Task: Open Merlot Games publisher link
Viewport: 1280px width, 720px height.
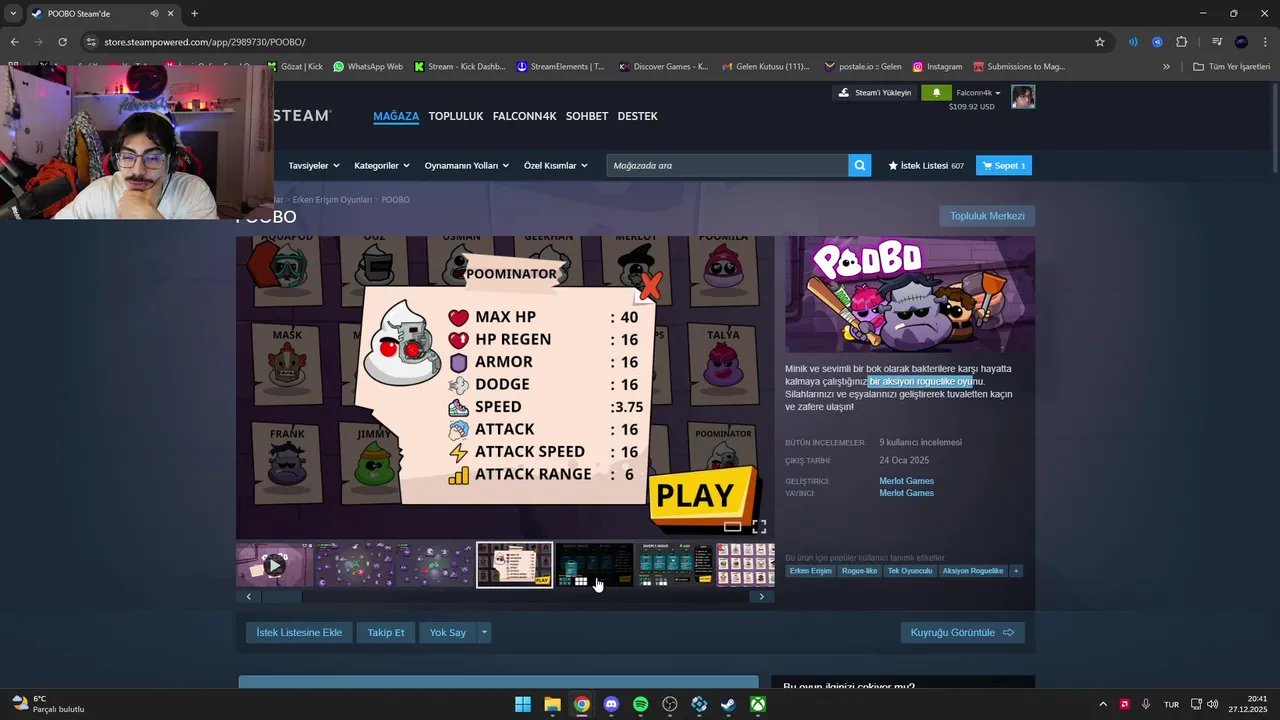Action: click(x=906, y=493)
